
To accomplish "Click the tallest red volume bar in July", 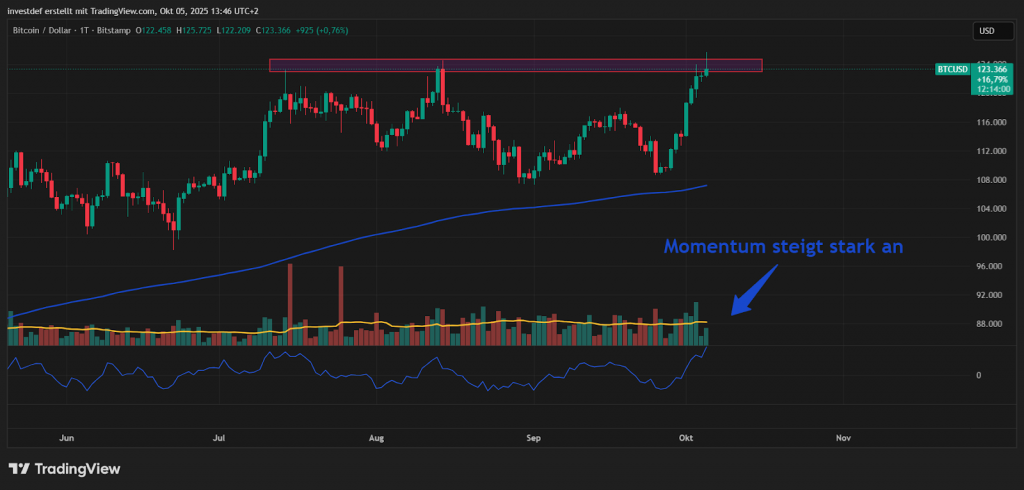I will (290, 300).
